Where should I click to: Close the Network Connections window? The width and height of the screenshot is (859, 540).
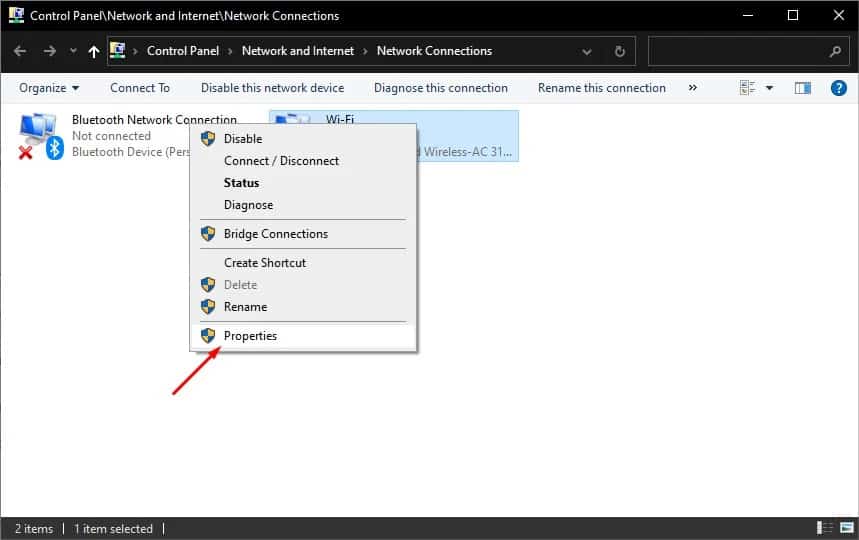(x=838, y=15)
